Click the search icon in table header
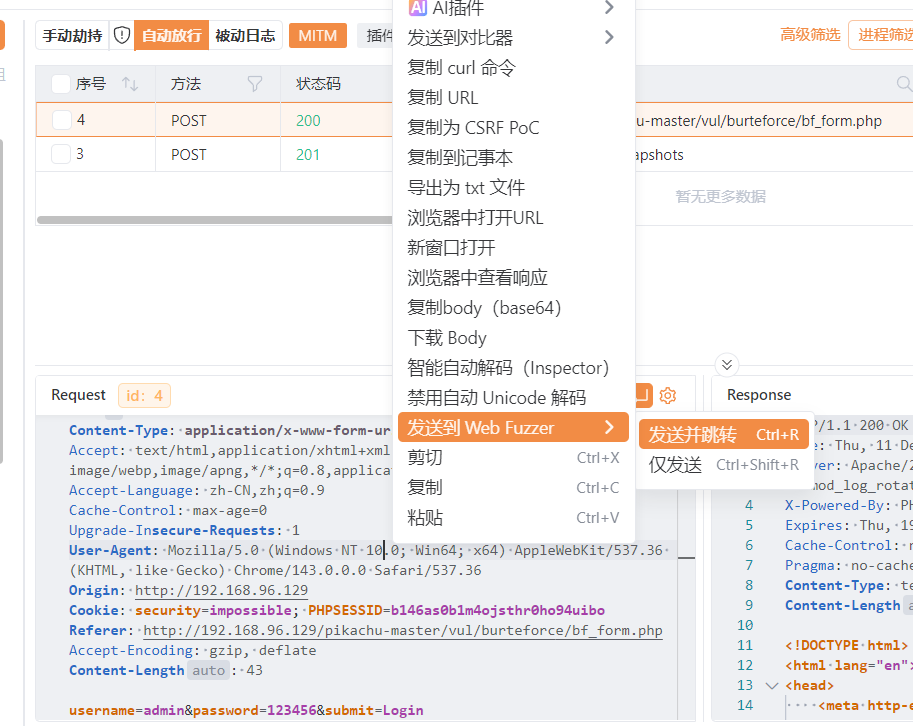The width and height of the screenshot is (913, 726). tap(904, 84)
